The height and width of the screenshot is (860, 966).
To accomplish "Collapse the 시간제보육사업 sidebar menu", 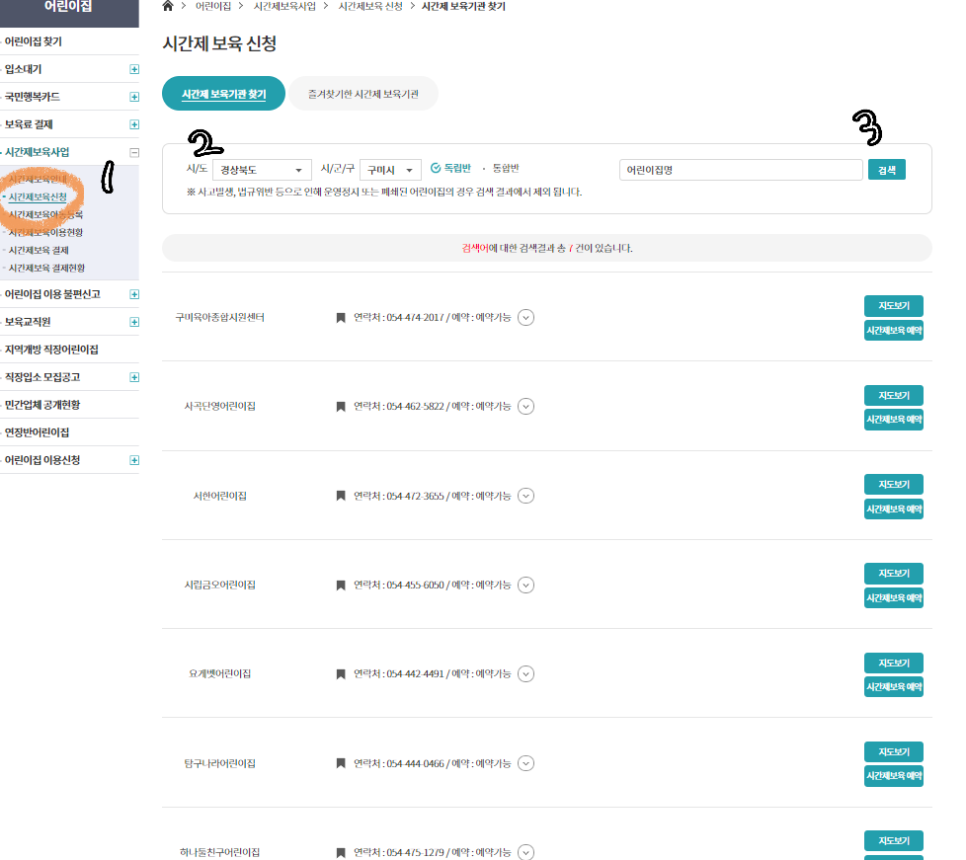I will click(134, 152).
